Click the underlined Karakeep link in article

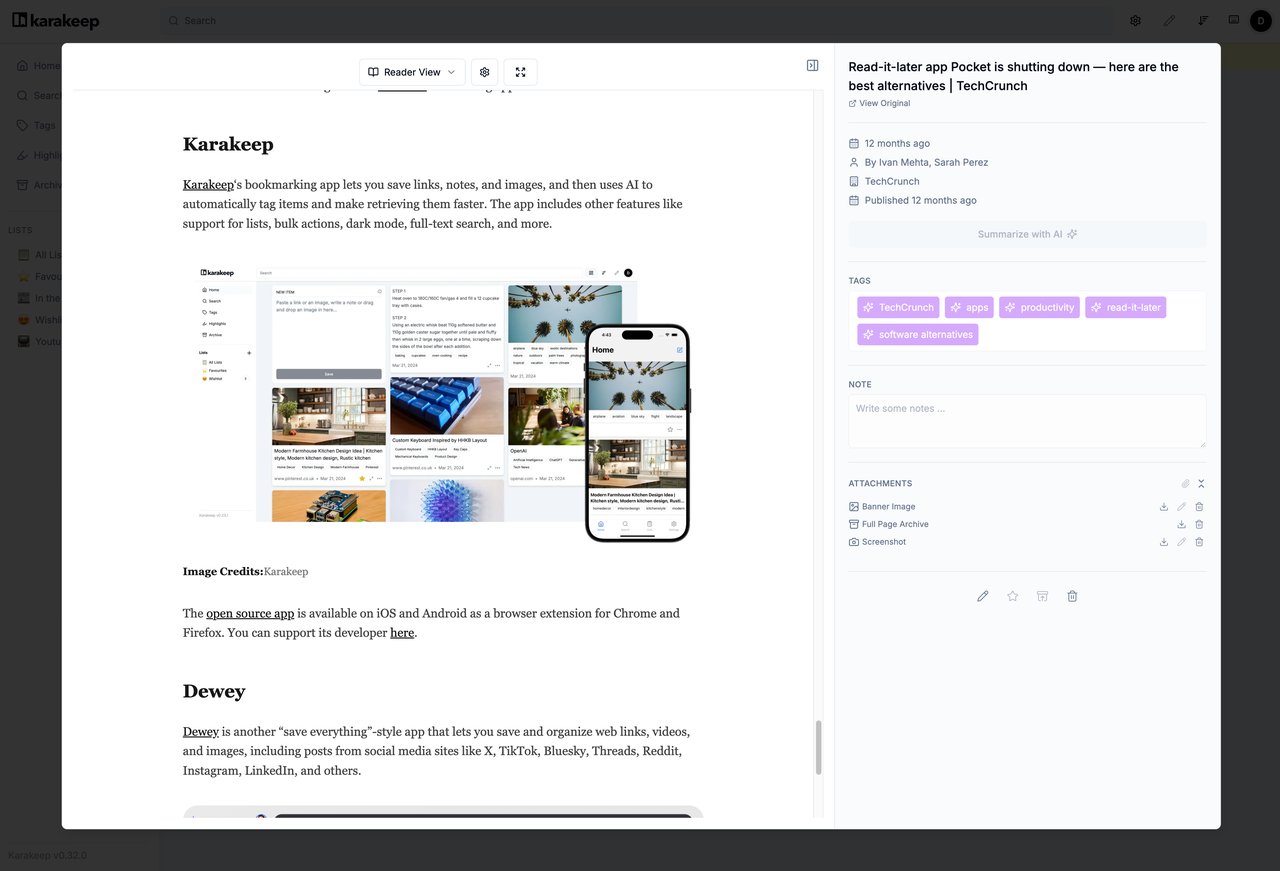tap(208, 185)
